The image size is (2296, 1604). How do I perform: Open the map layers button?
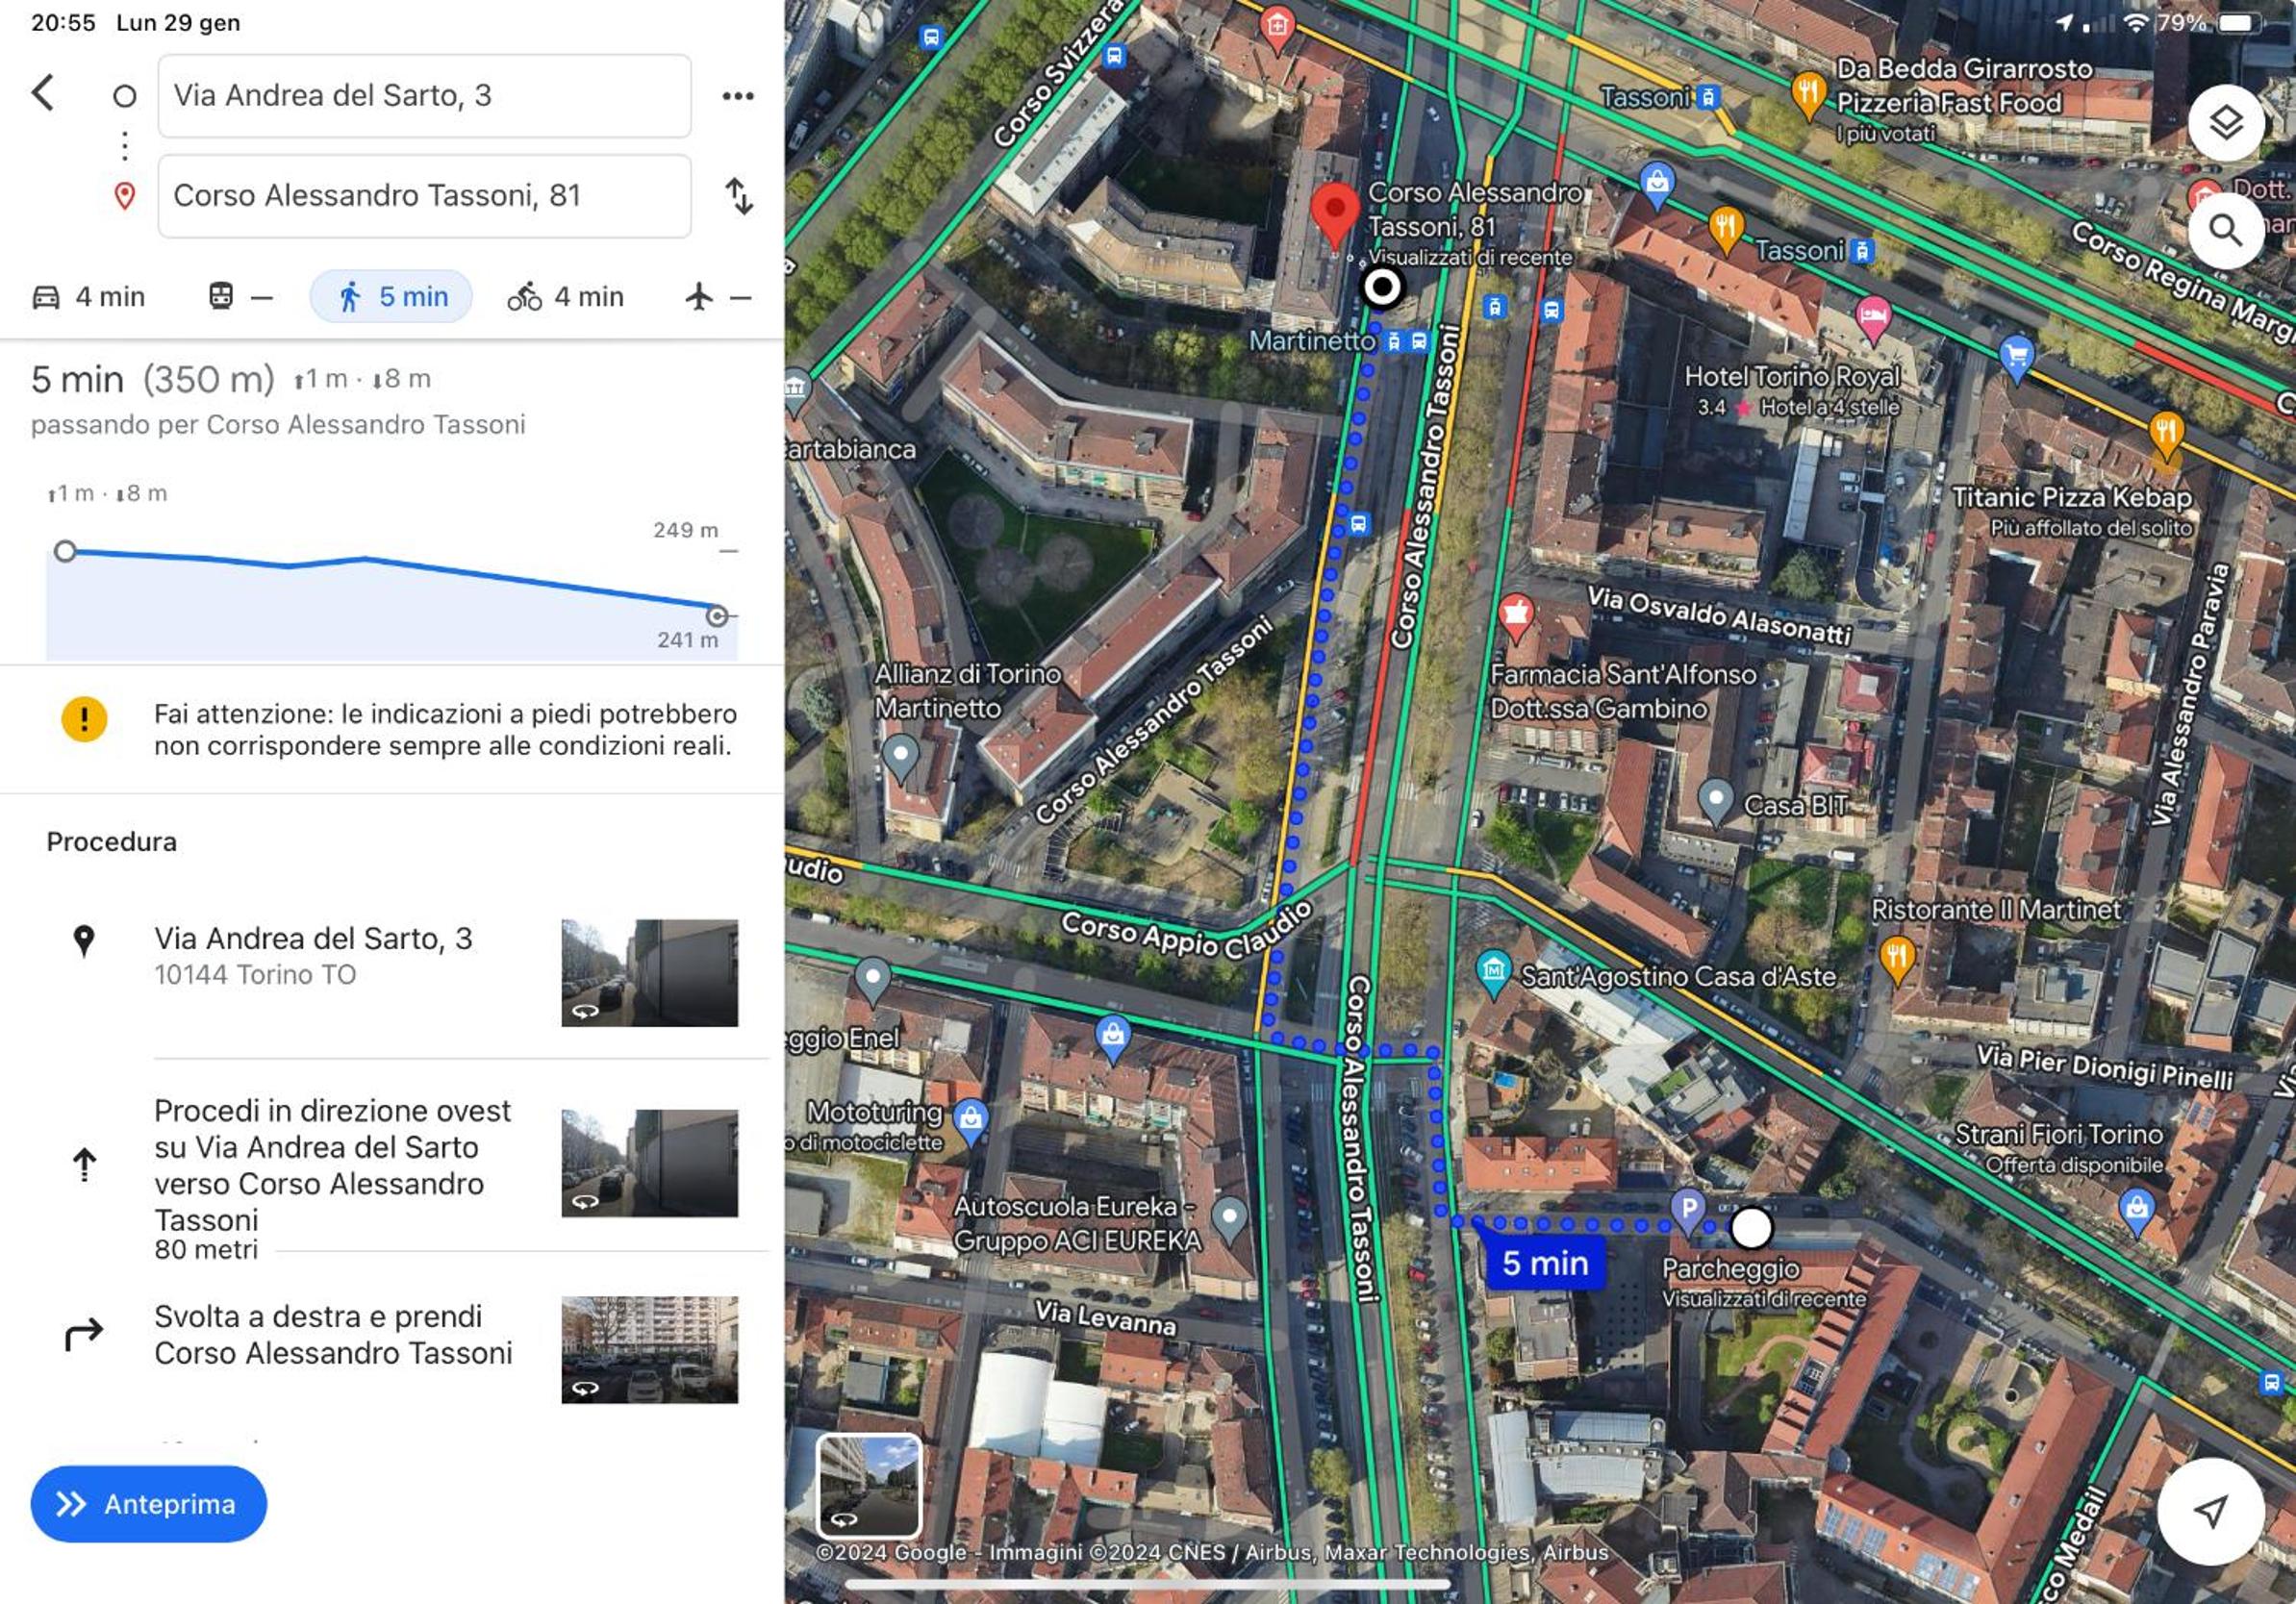[2226, 124]
